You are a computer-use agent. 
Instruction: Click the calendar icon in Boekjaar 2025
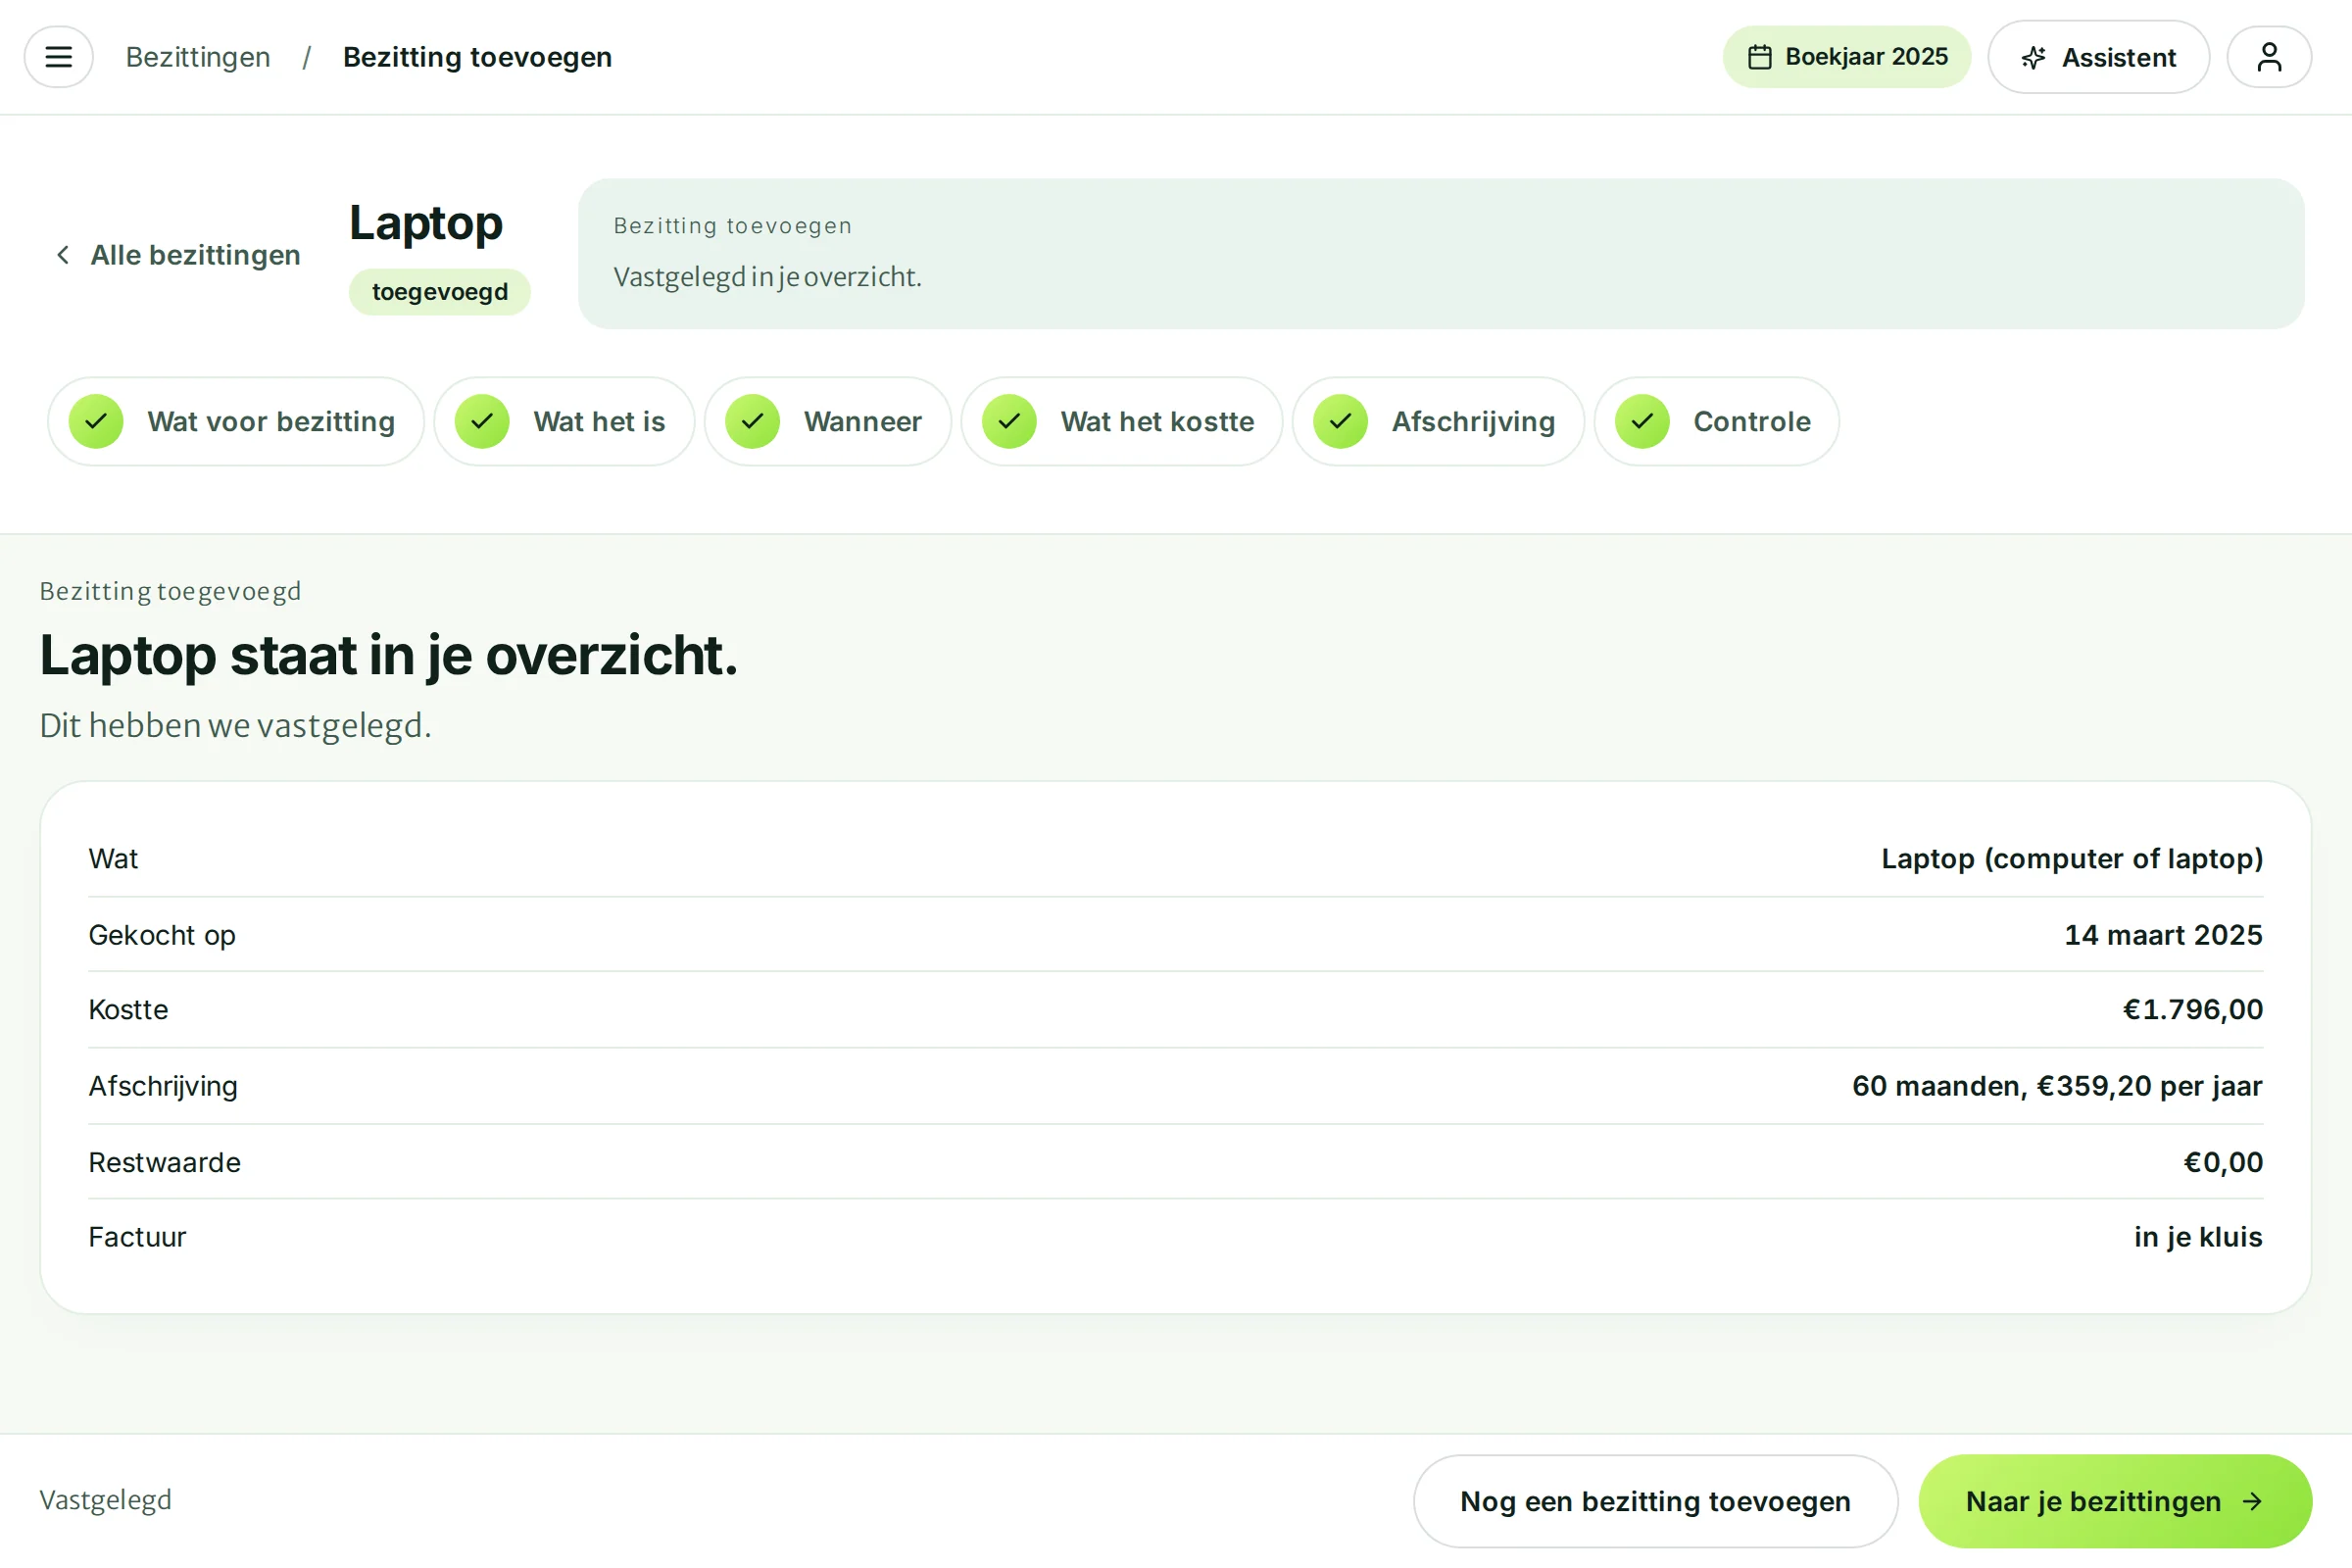click(x=1759, y=57)
